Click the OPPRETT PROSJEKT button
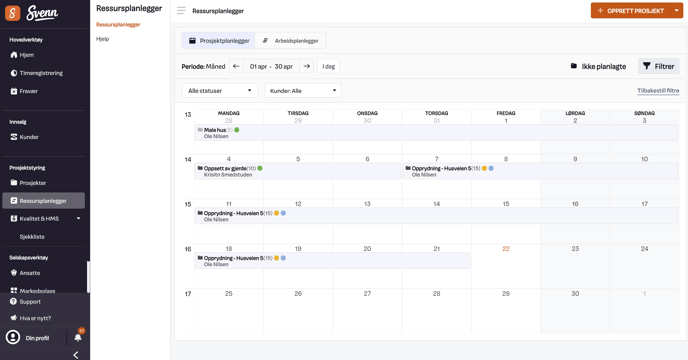The height and width of the screenshot is (360, 688). 631,11
